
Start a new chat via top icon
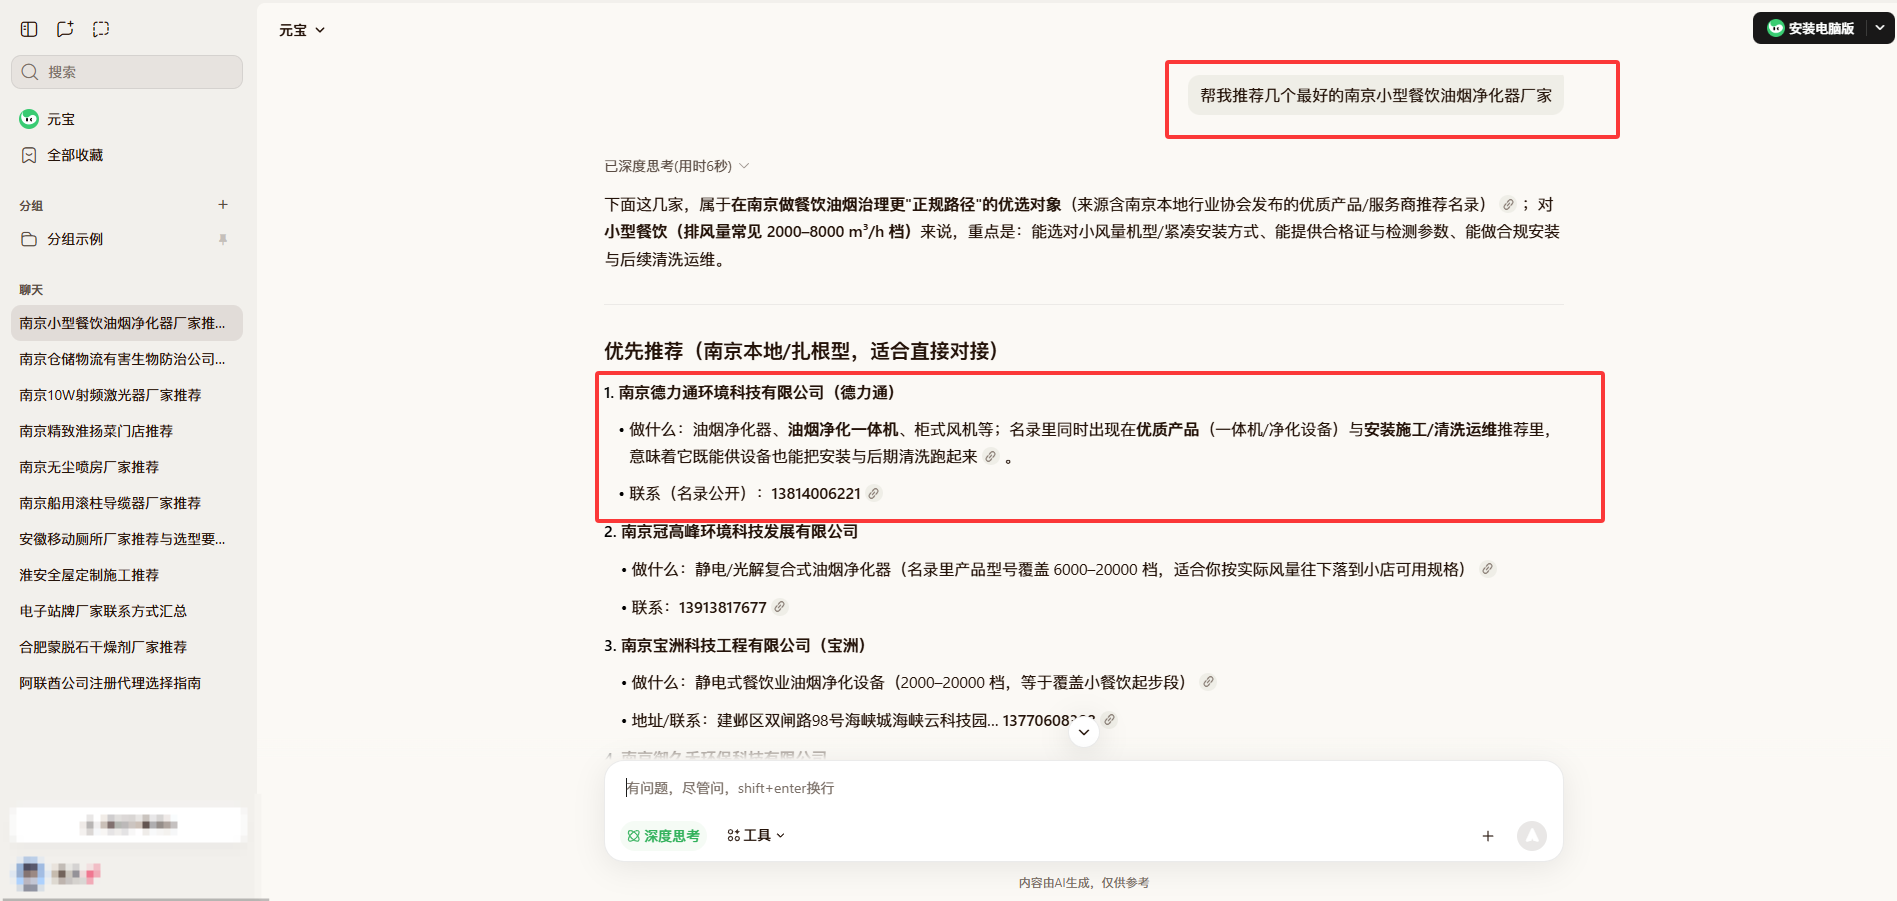[65, 29]
